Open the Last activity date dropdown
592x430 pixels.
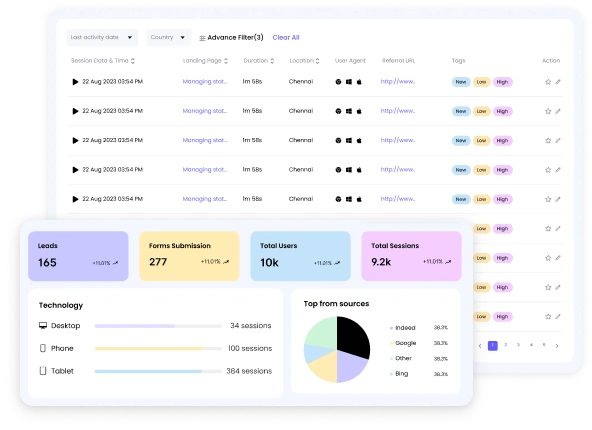click(102, 37)
